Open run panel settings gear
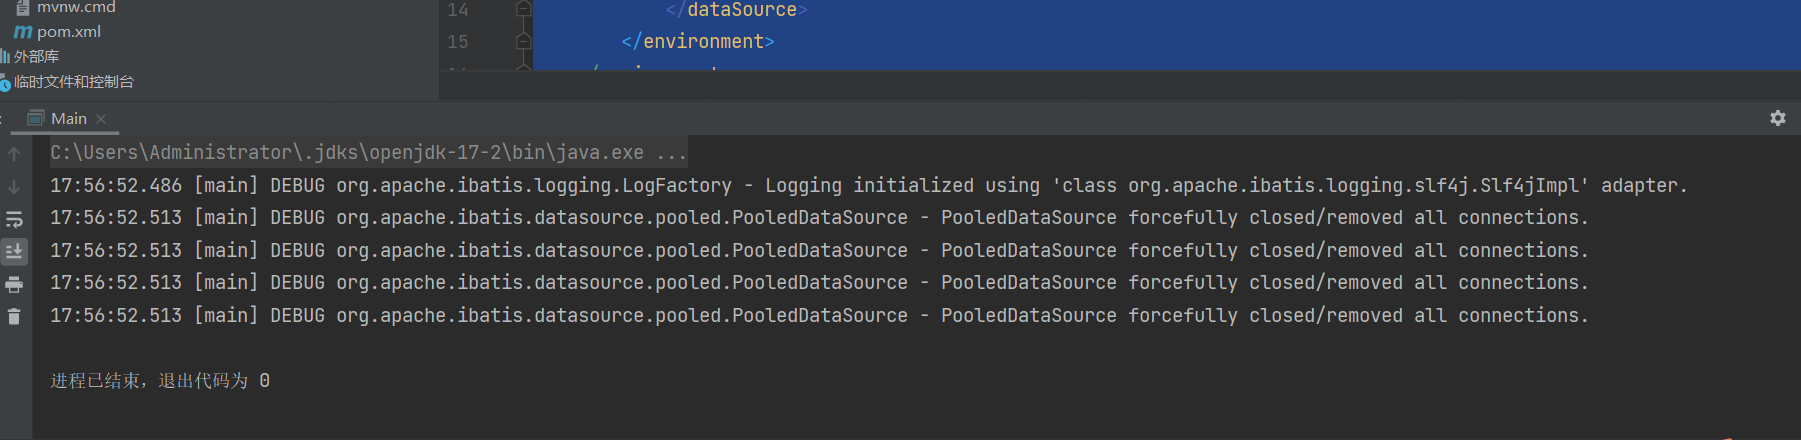Screen dimensions: 1801x440 point(1777,118)
